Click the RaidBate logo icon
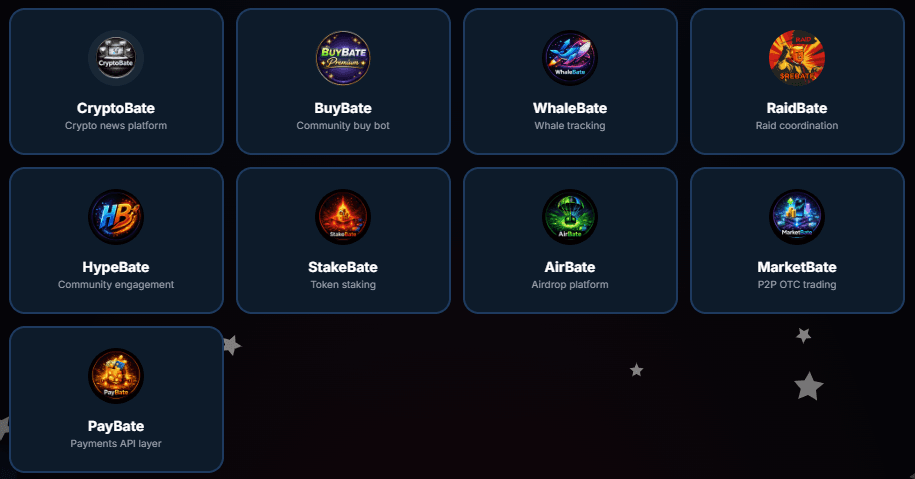This screenshot has width=915, height=479. pyautogui.click(x=797, y=58)
